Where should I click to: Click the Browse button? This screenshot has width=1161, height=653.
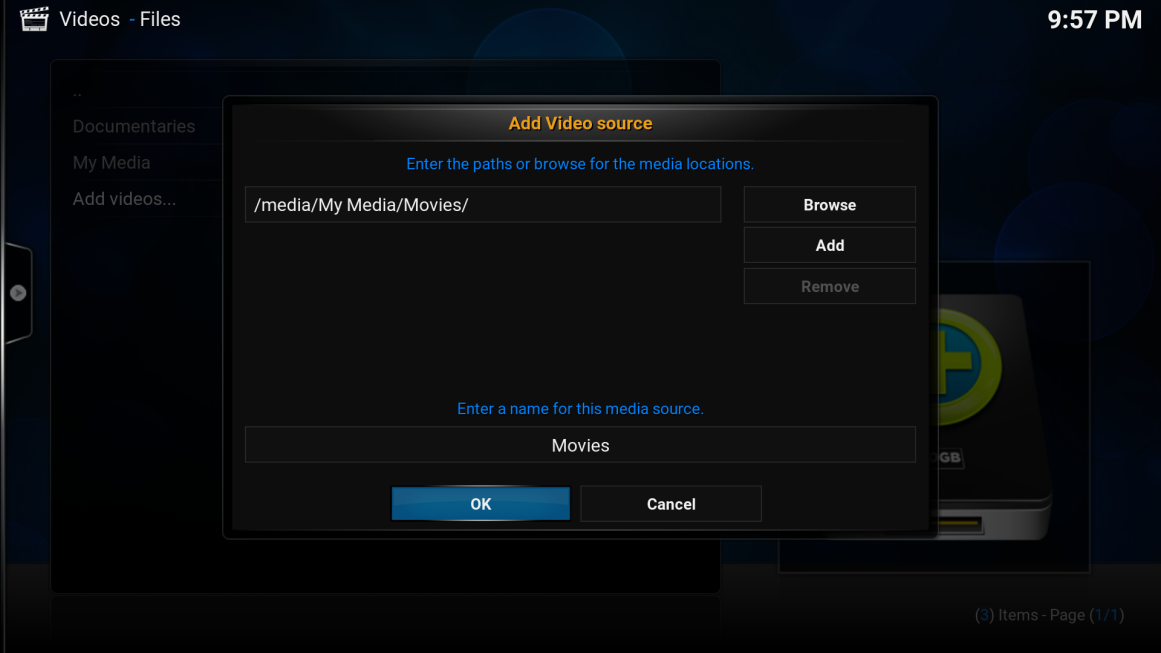tap(829, 205)
